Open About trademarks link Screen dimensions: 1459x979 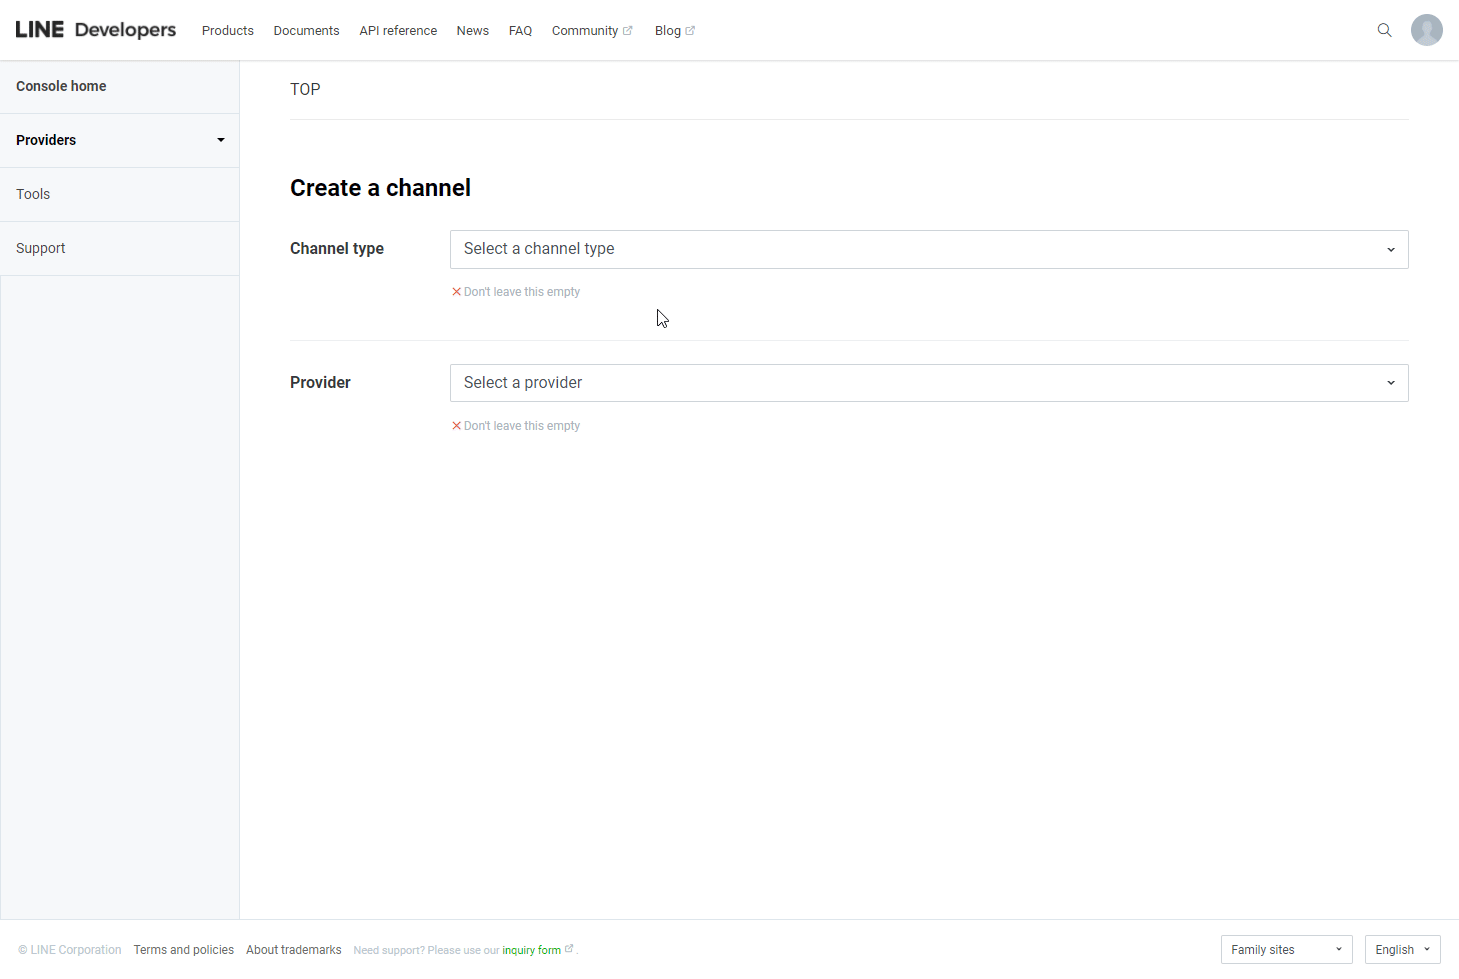point(294,950)
